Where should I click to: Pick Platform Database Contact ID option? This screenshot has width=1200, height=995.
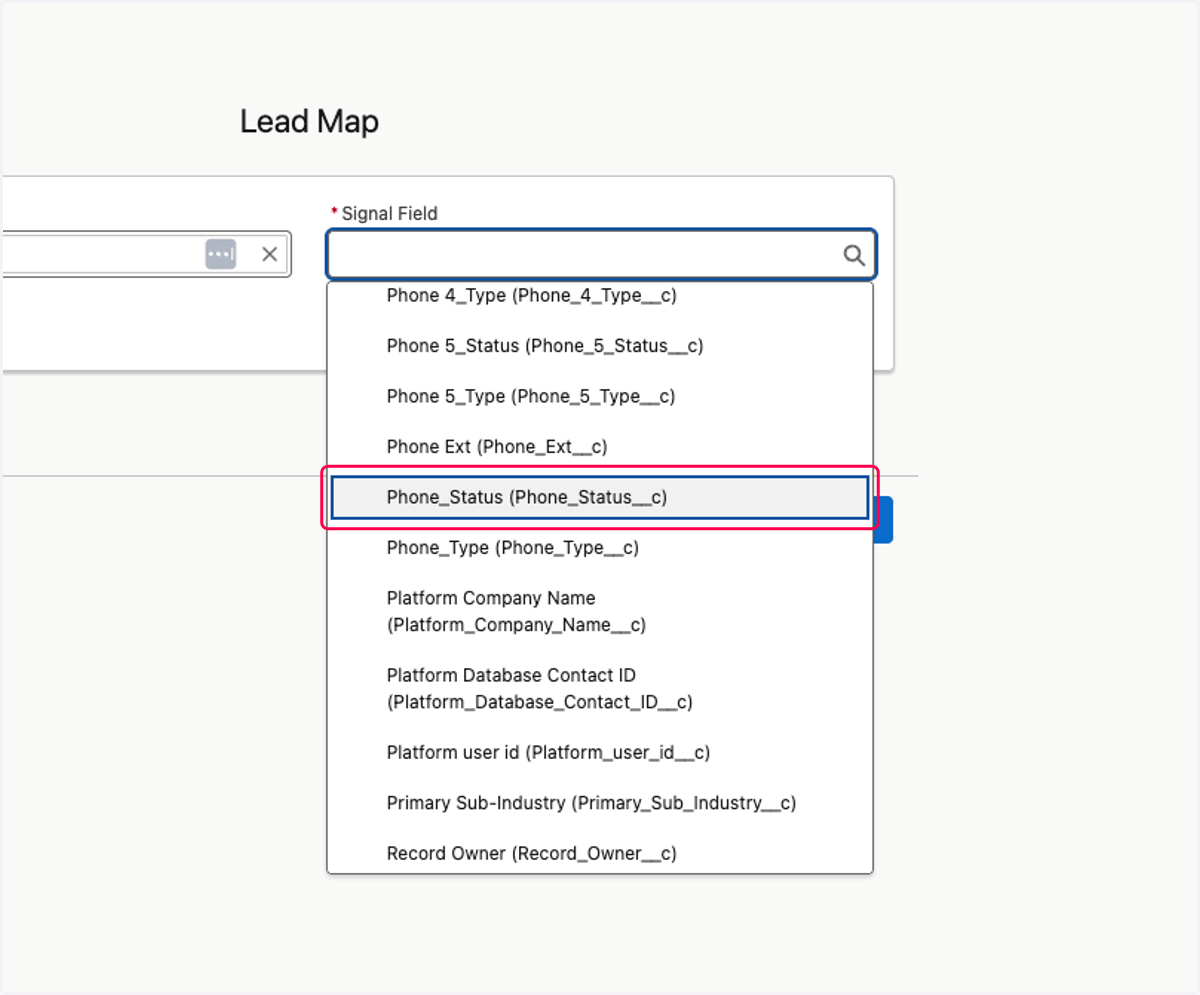tap(600, 688)
